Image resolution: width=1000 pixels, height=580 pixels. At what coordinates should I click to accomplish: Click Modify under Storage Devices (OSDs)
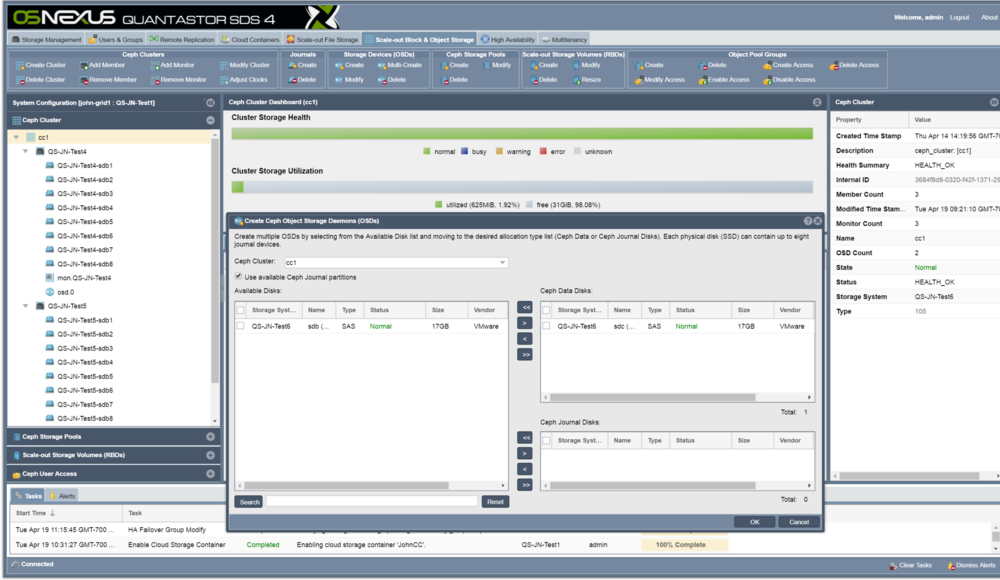click(x=349, y=80)
